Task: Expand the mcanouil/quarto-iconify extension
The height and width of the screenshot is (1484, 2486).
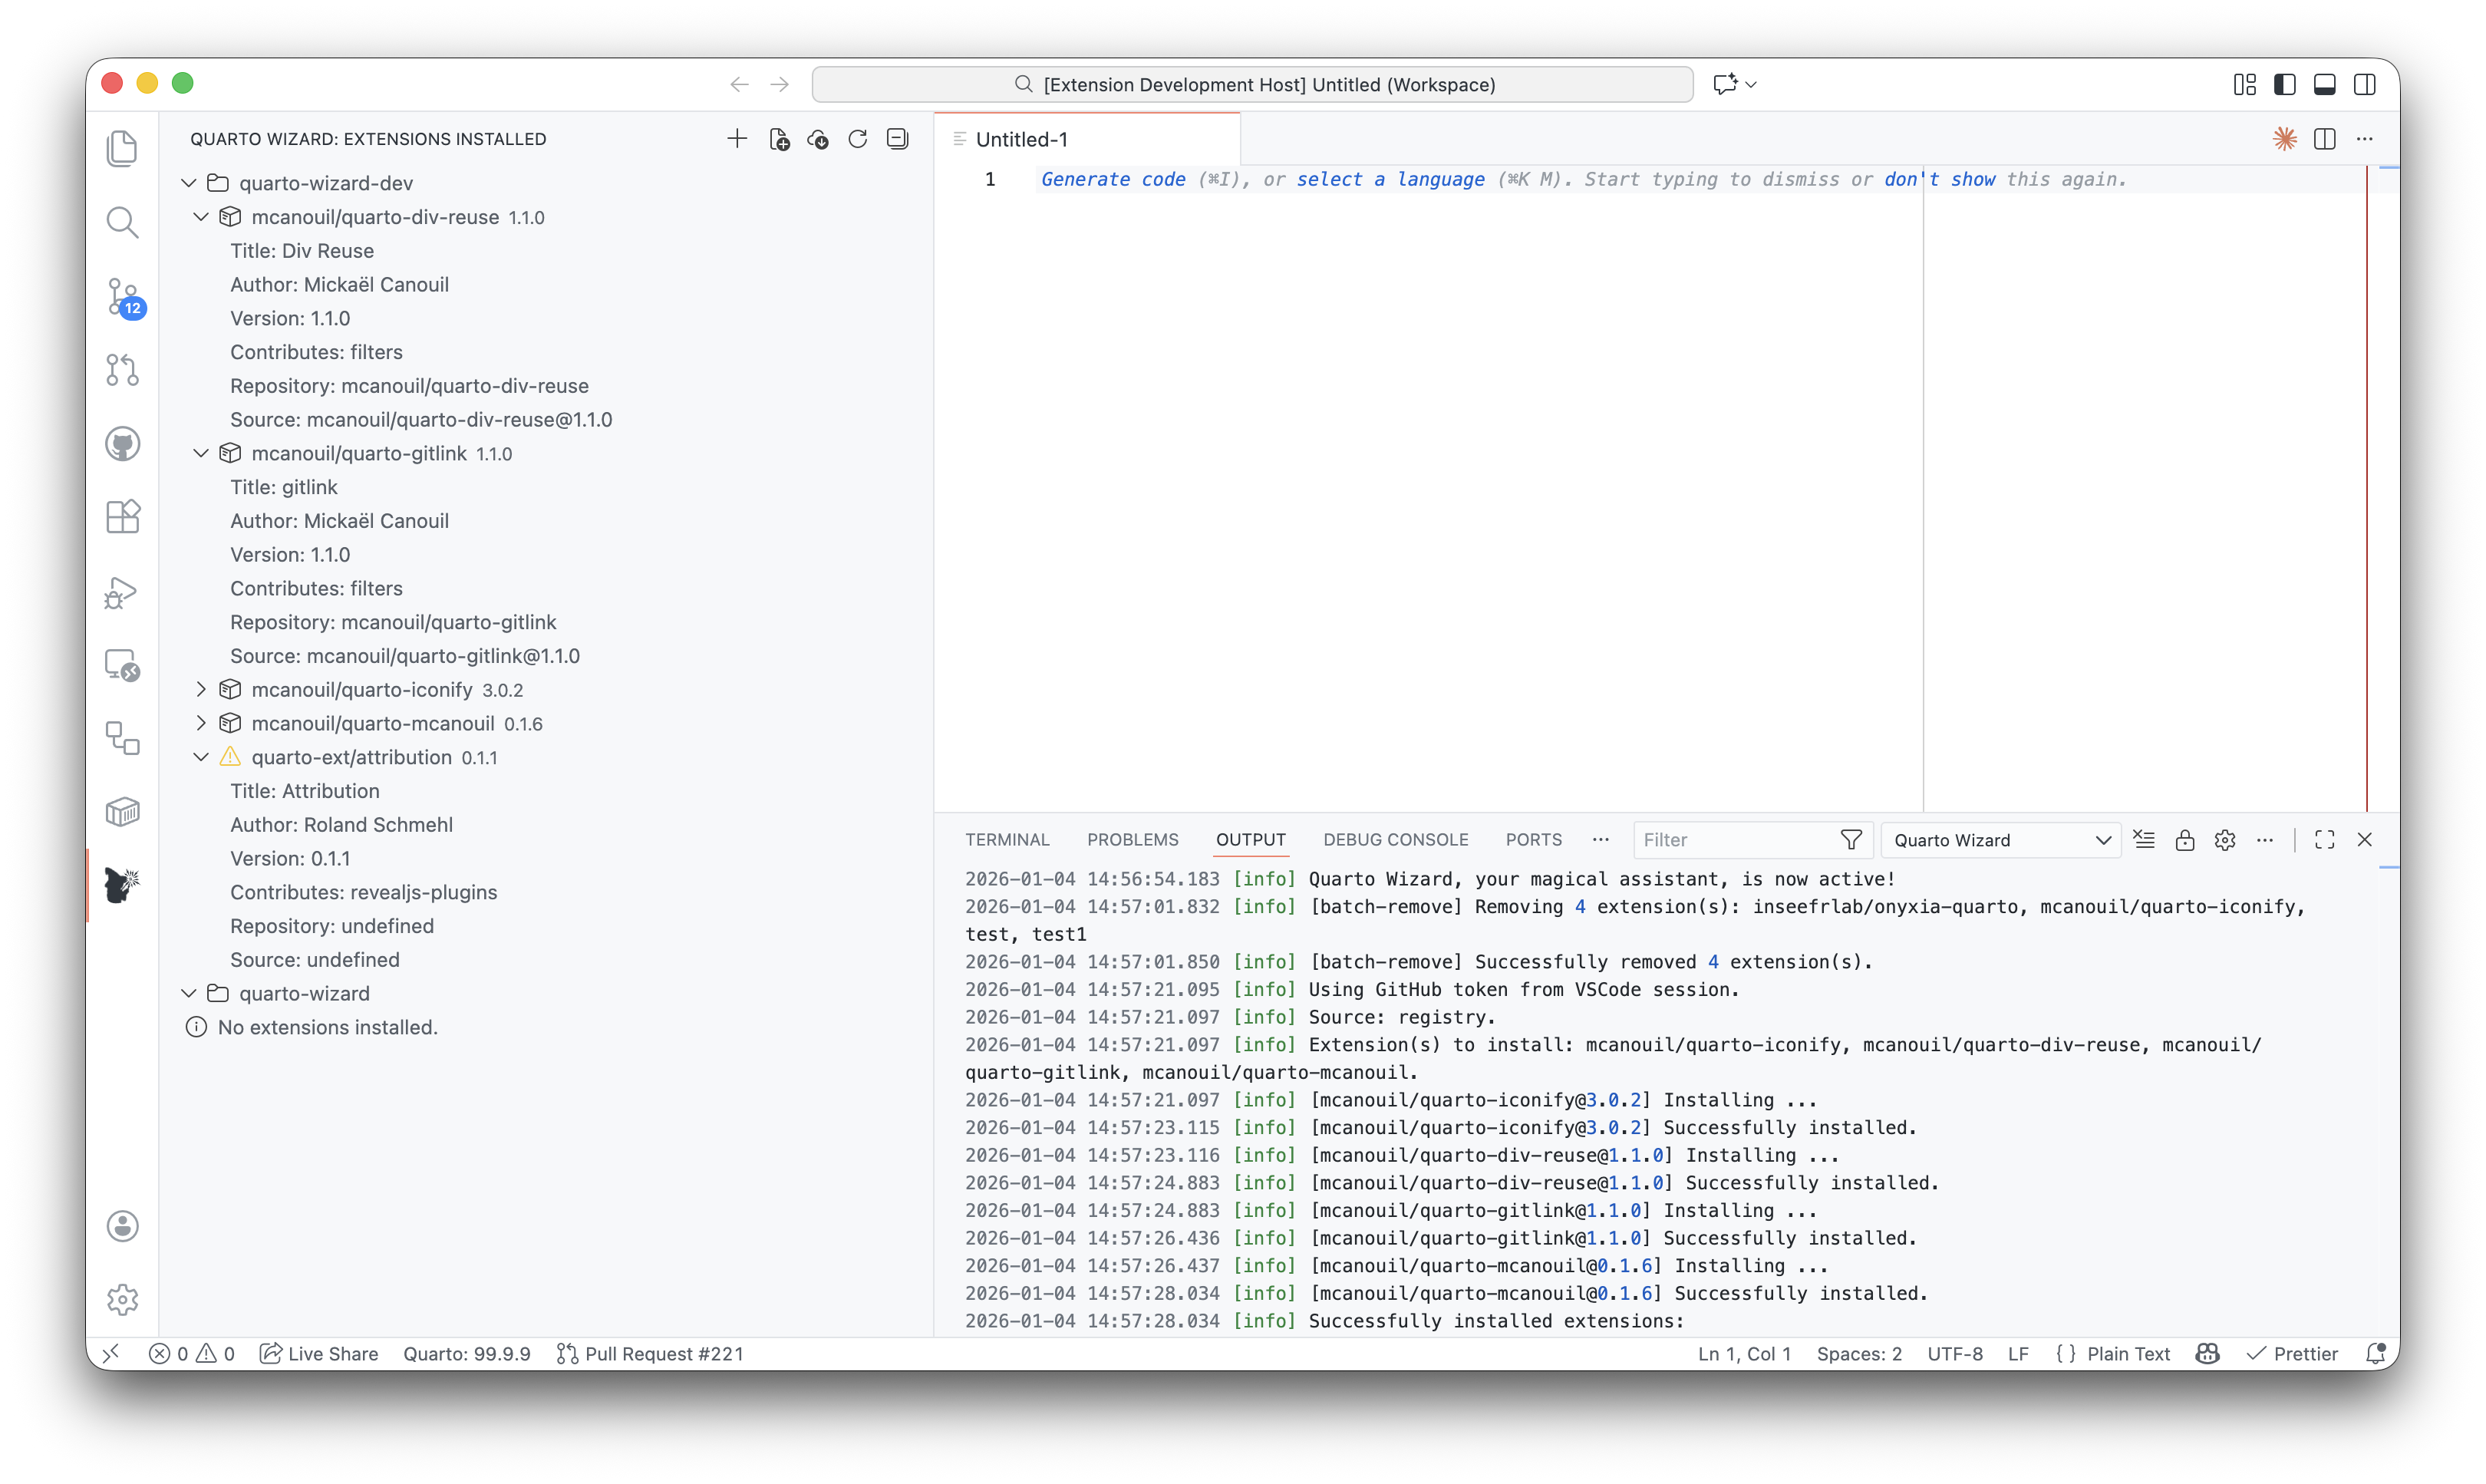Action: point(201,690)
